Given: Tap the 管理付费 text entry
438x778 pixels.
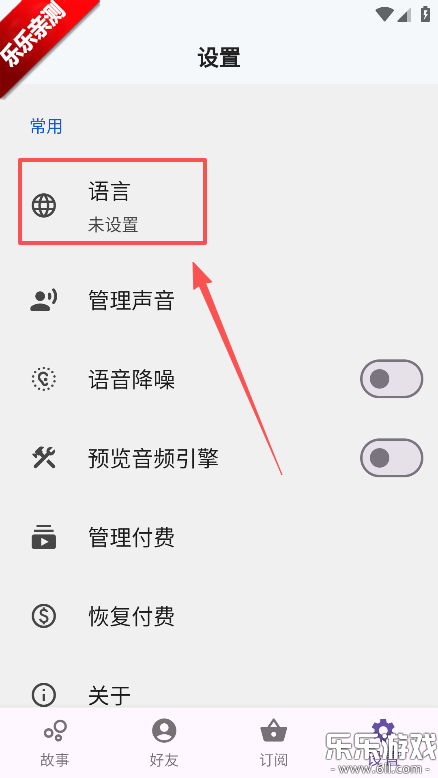Looking at the screenshot, I should click(131, 537).
